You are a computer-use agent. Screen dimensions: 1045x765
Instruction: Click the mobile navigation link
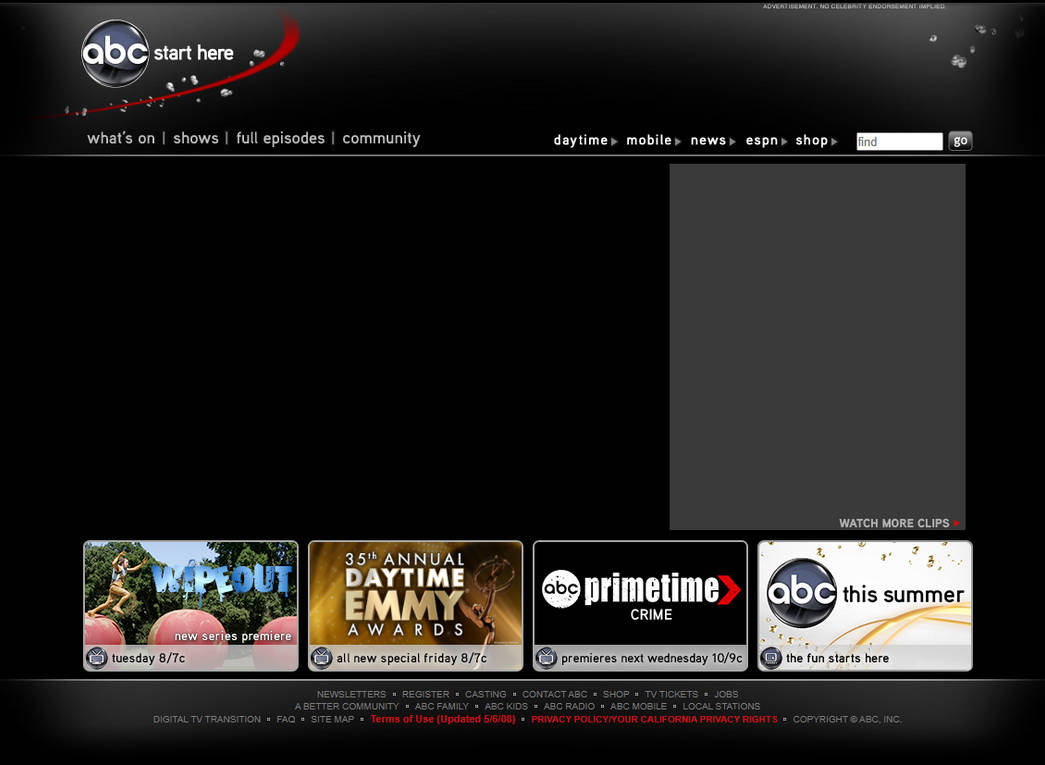[x=648, y=140]
